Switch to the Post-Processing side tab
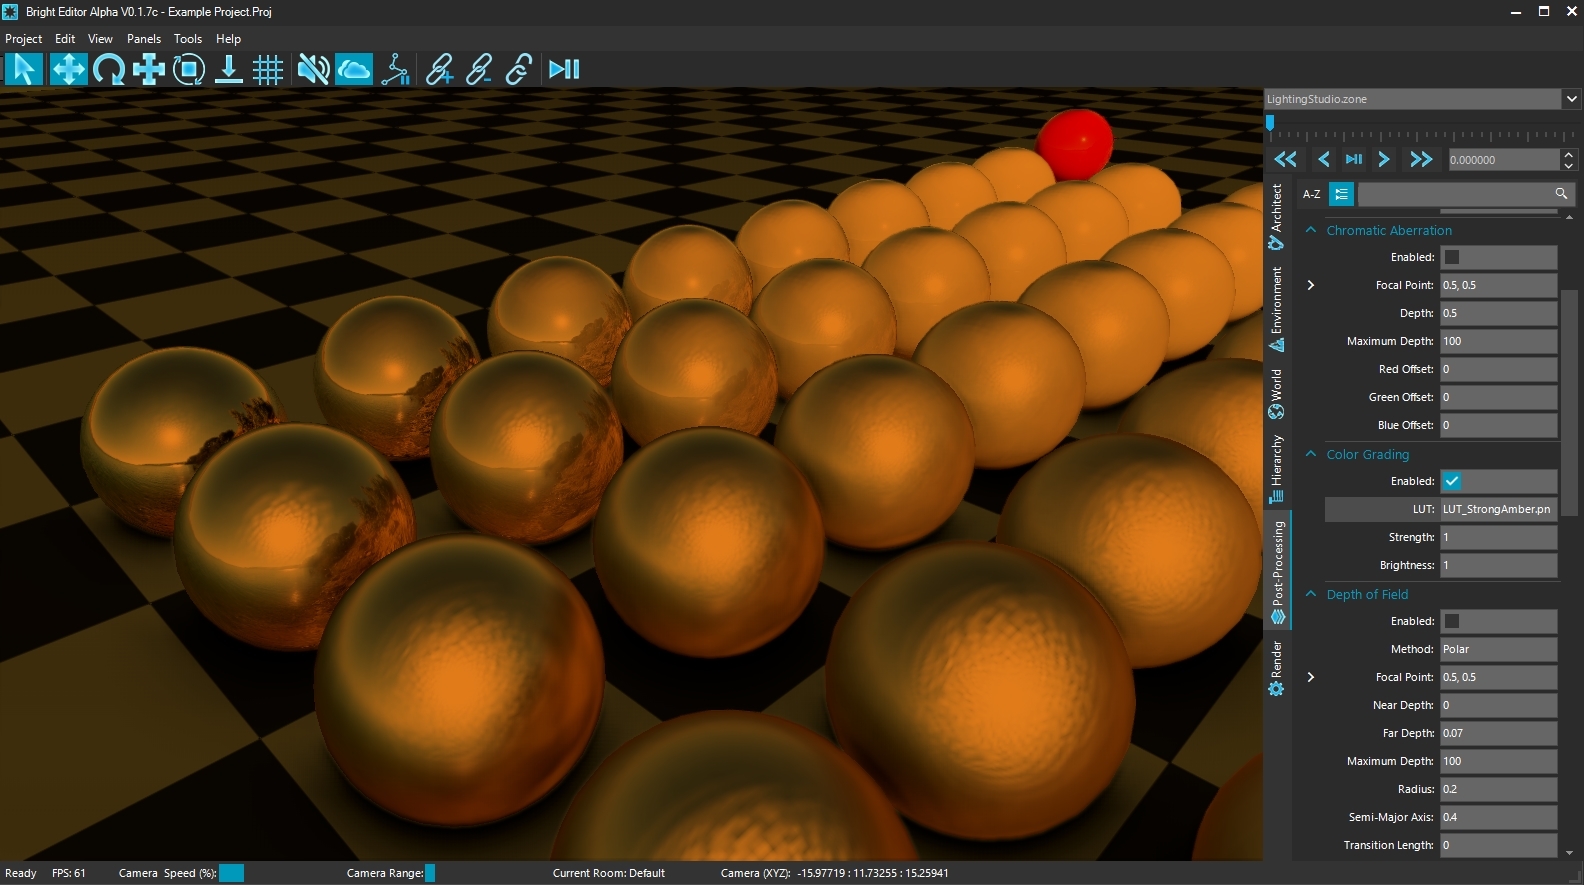 click(x=1277, y=572)
